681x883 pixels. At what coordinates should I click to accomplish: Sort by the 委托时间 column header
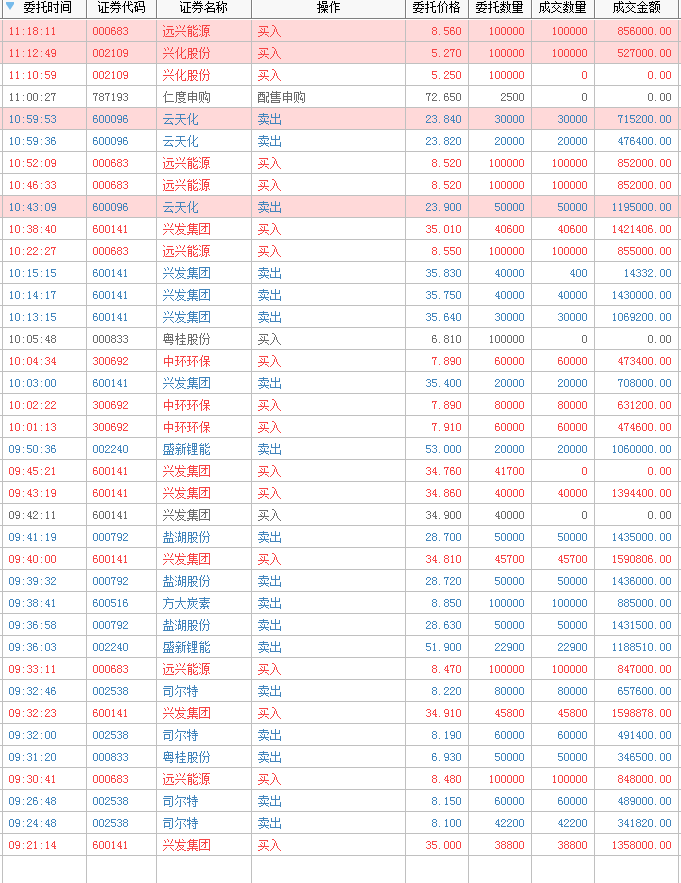click(x=47, y=8)
